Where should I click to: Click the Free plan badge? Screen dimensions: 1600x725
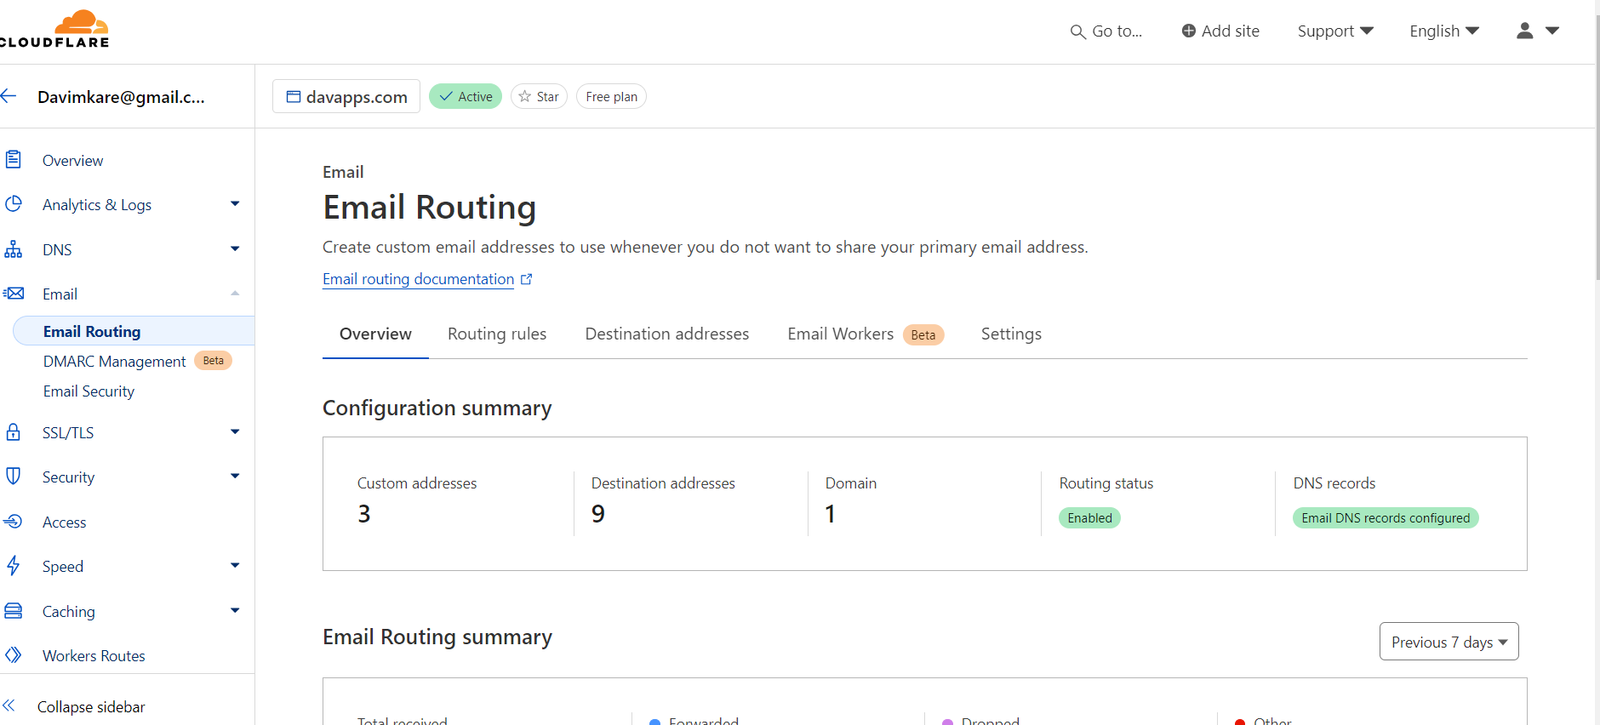tap(611, 96)
